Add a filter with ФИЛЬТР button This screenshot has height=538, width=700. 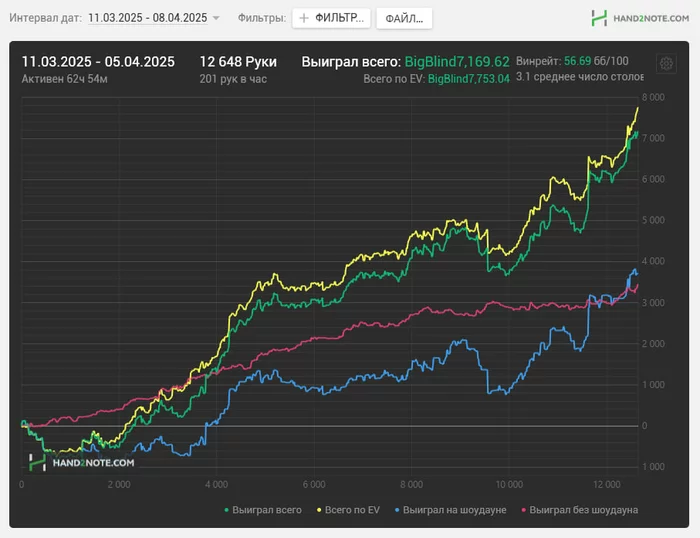pyautogui.click(x=331, y=18)
